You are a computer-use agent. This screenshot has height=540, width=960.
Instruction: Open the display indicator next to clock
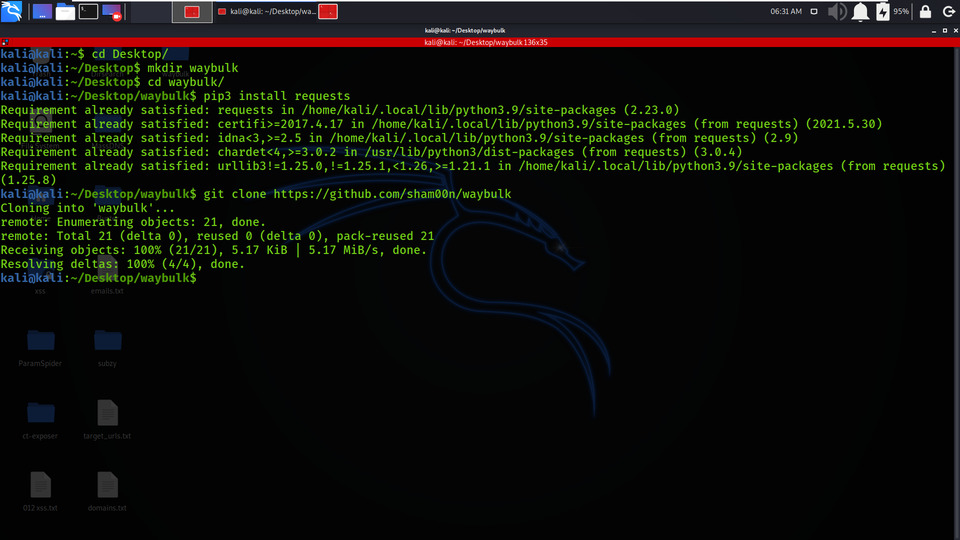pos(814,12)
